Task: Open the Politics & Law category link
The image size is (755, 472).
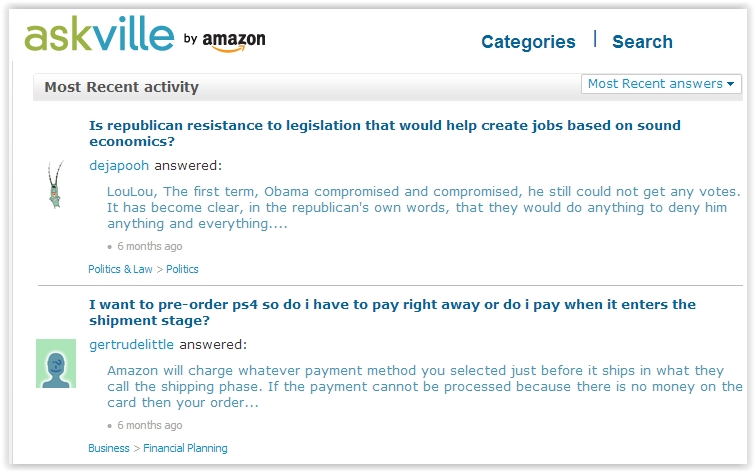Action: point(120,269)
